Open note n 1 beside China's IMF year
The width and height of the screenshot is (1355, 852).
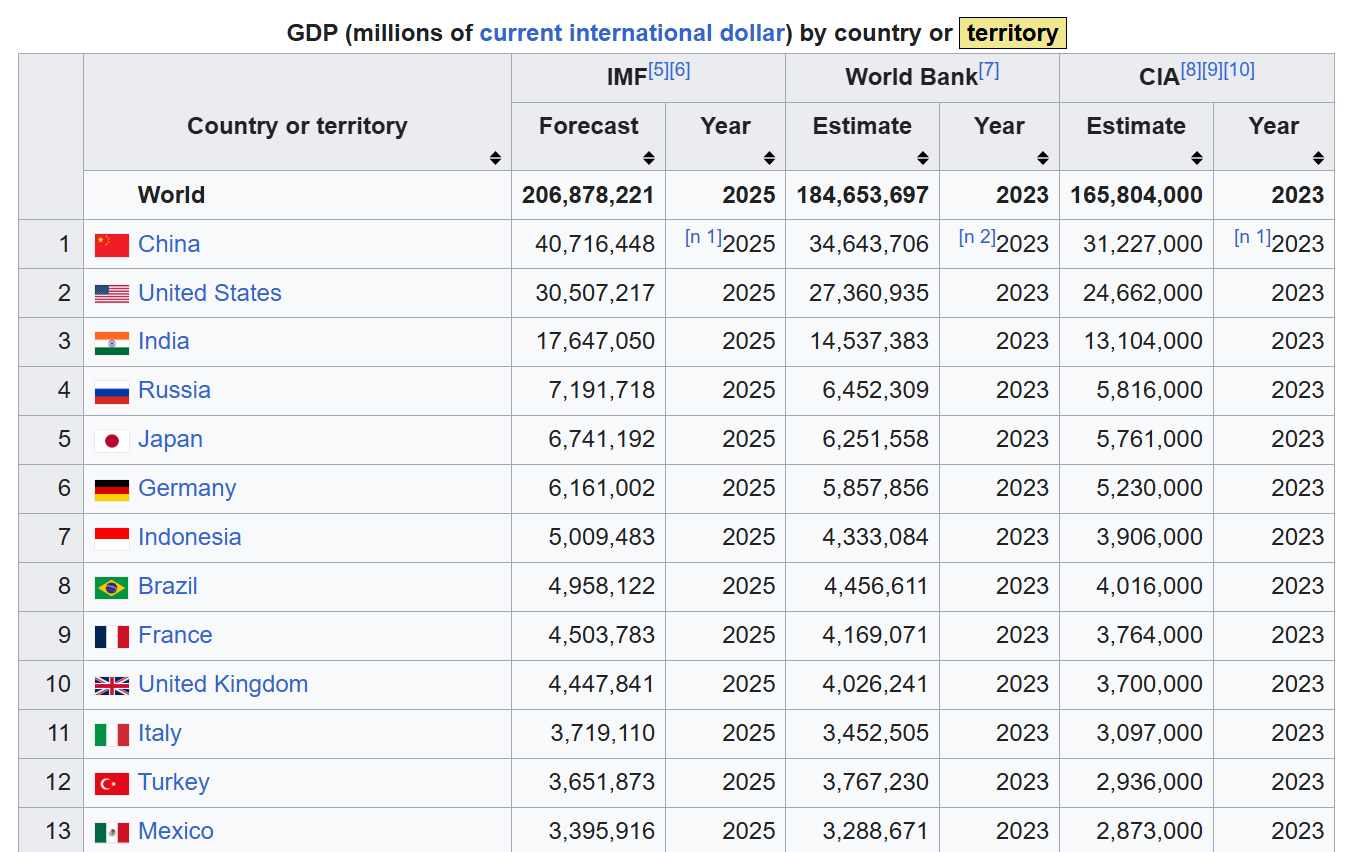coord(703,237)
